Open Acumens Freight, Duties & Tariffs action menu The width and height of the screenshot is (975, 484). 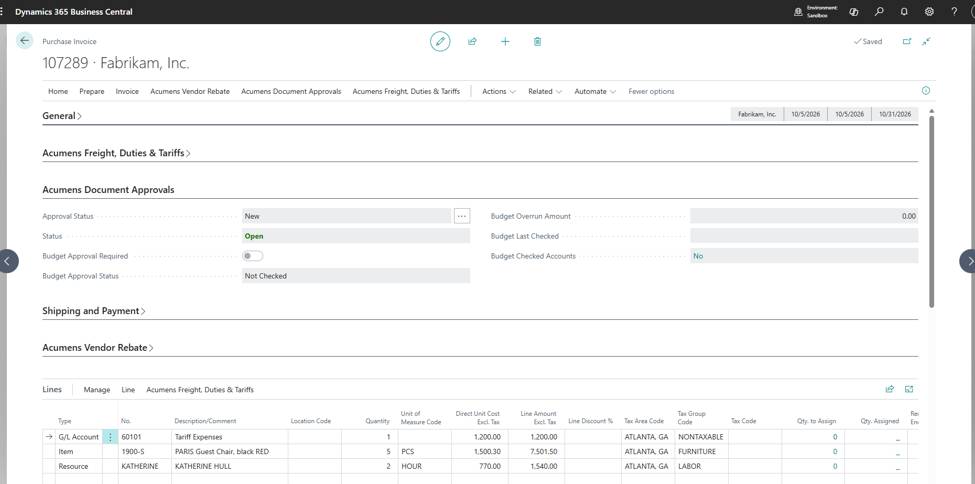tap(406, 91)
